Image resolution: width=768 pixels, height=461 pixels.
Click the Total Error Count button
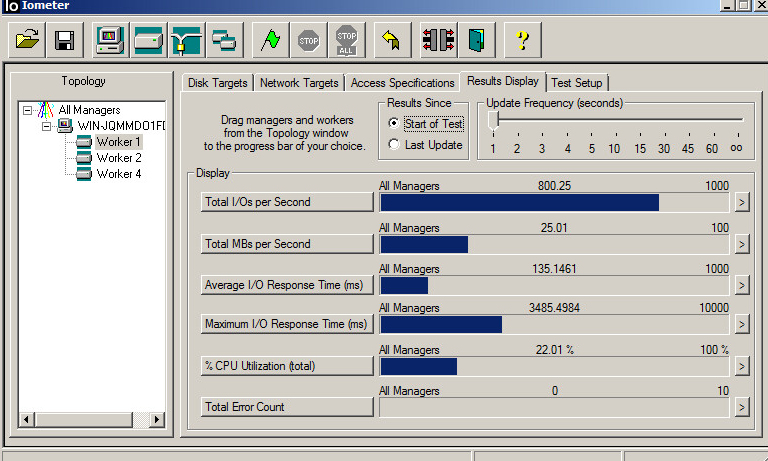click(x=287, y=407)
